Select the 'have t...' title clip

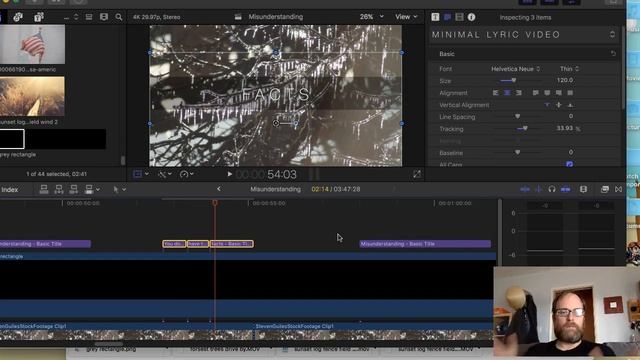pos(198,244)
